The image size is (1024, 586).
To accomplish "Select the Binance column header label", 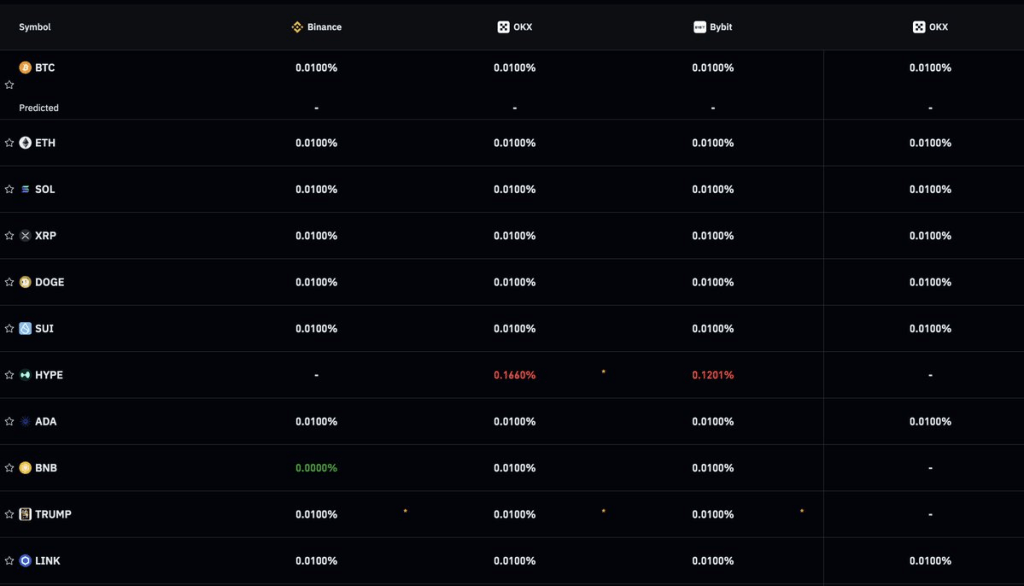I will 324,27.
